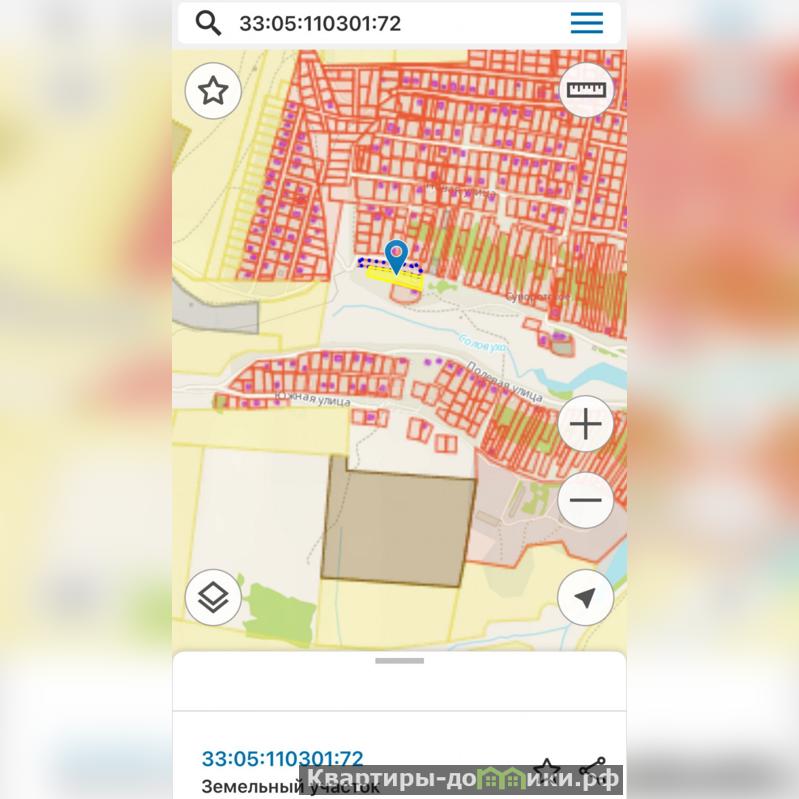Click the Земельный участок label
The image size is (799, 799).
tap(290, 786)
